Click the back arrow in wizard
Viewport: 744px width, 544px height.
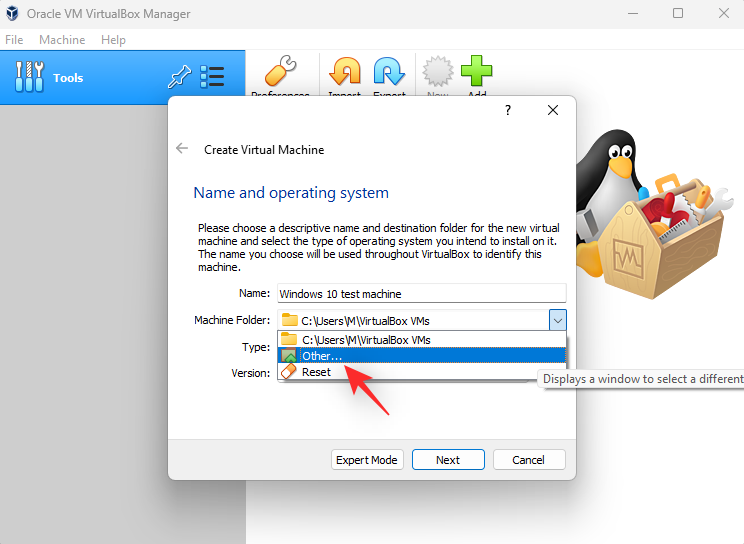pyautogui.click(x=182, y=149)
